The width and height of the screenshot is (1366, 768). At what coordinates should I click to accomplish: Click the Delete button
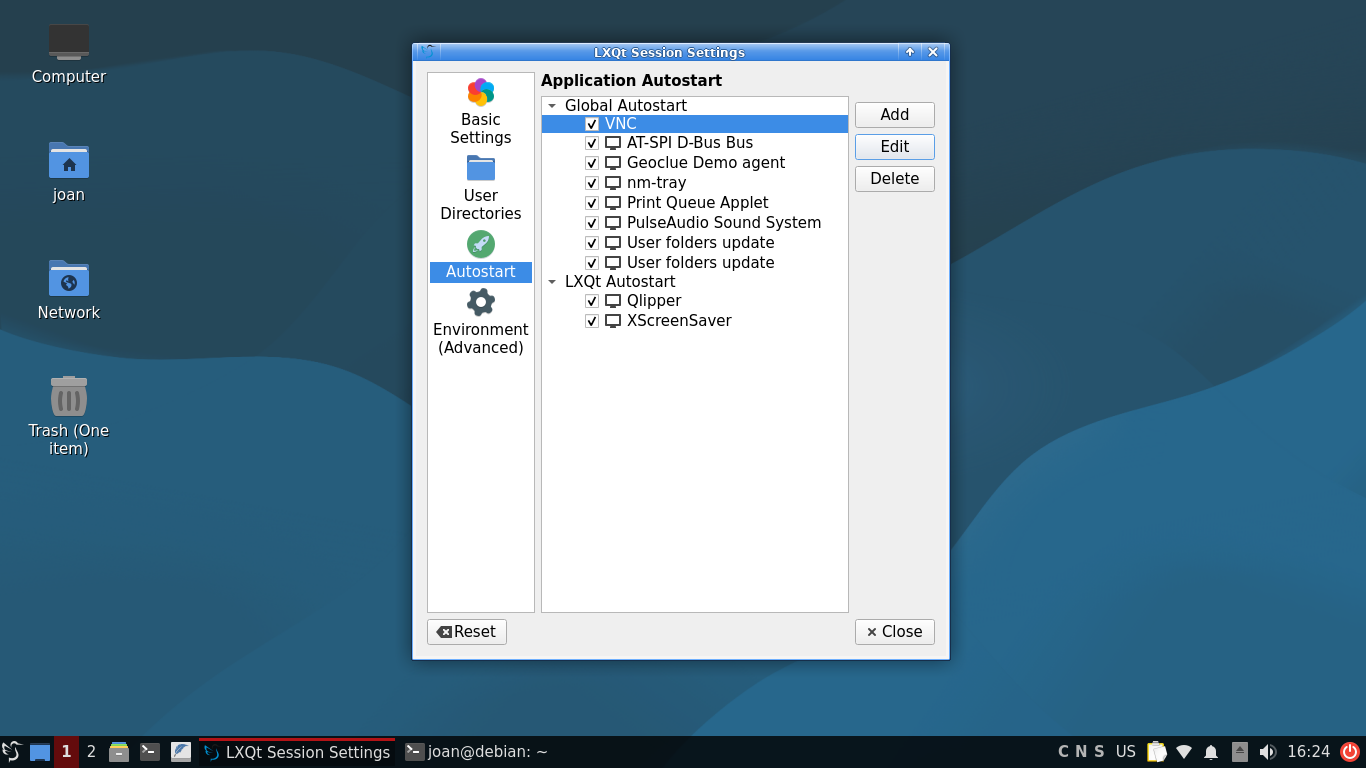point(895,179)
